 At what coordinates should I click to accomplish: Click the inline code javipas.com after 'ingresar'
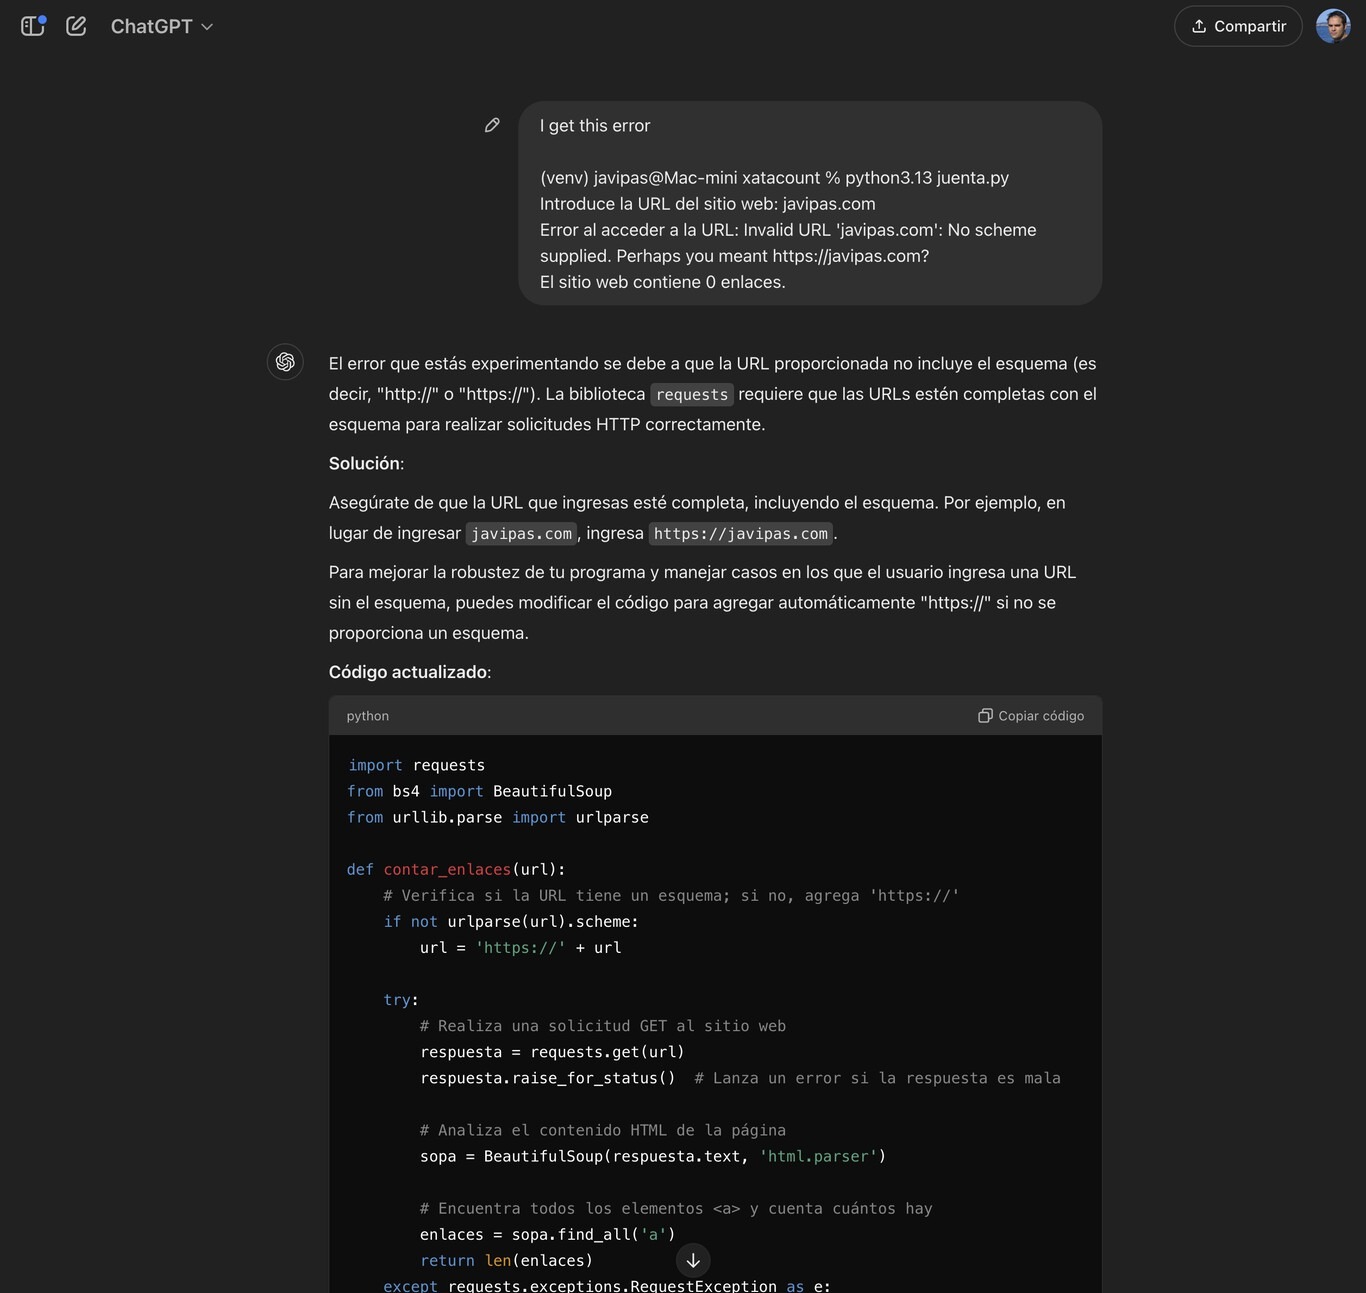pyautogui.click(x=521, y=534)
